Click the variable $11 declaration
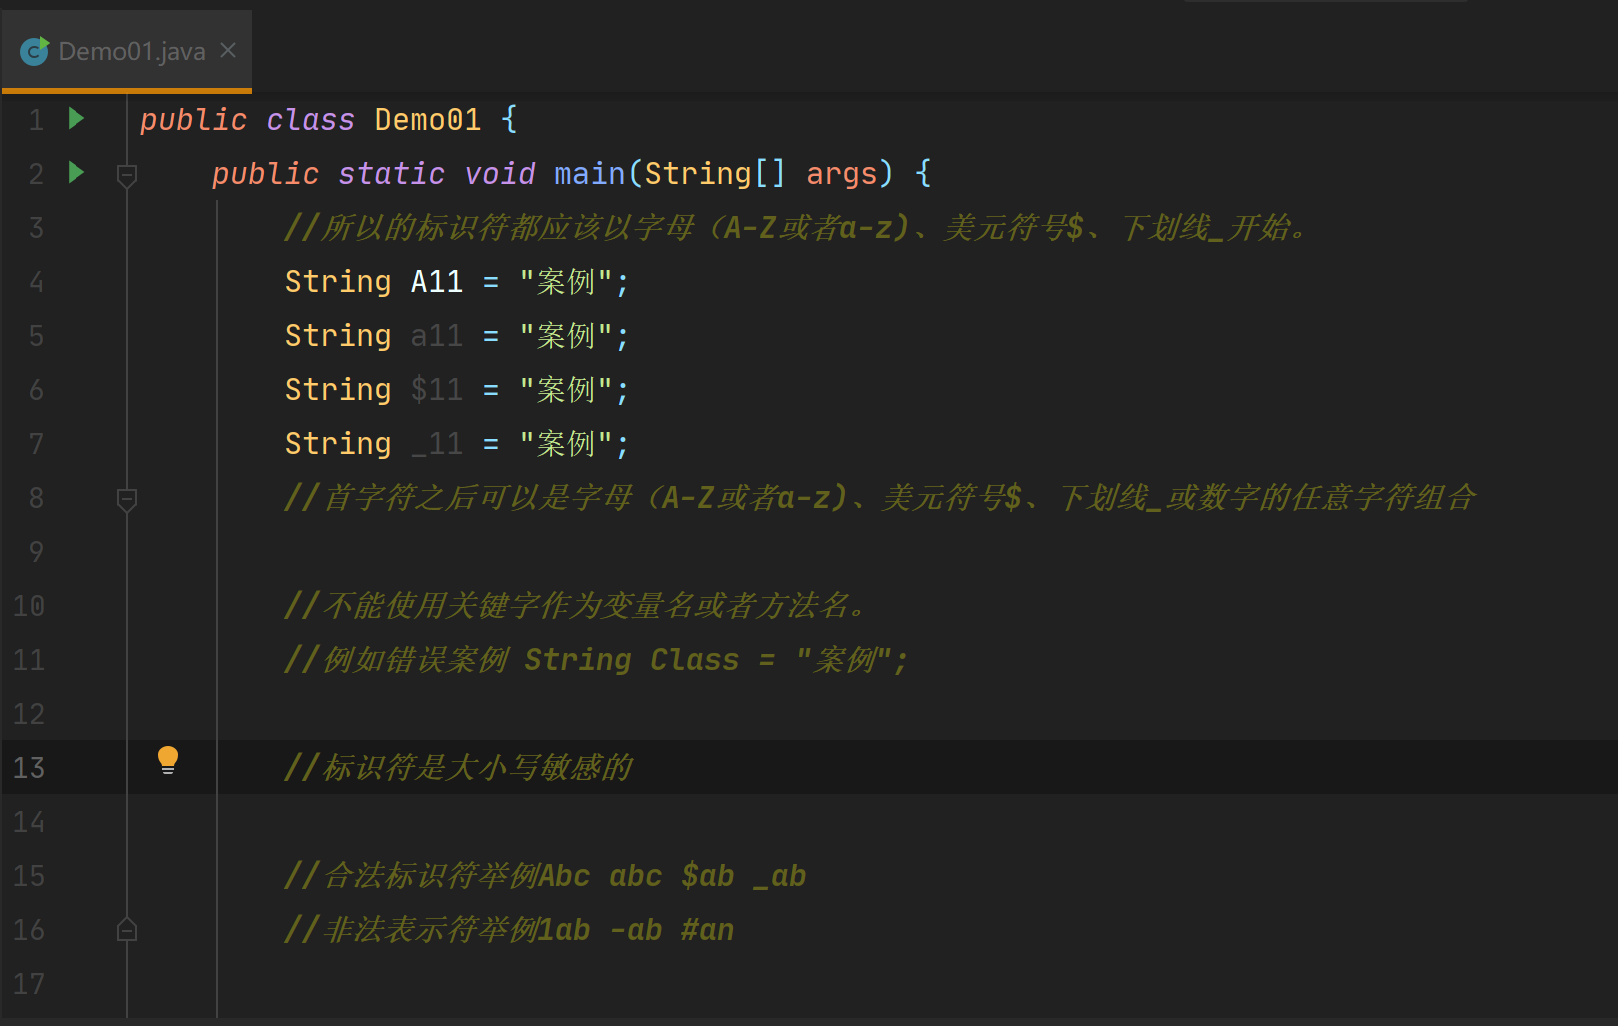Image resolution: width=1618 pixels, height=1026 pixels. [x=437, y=390]
